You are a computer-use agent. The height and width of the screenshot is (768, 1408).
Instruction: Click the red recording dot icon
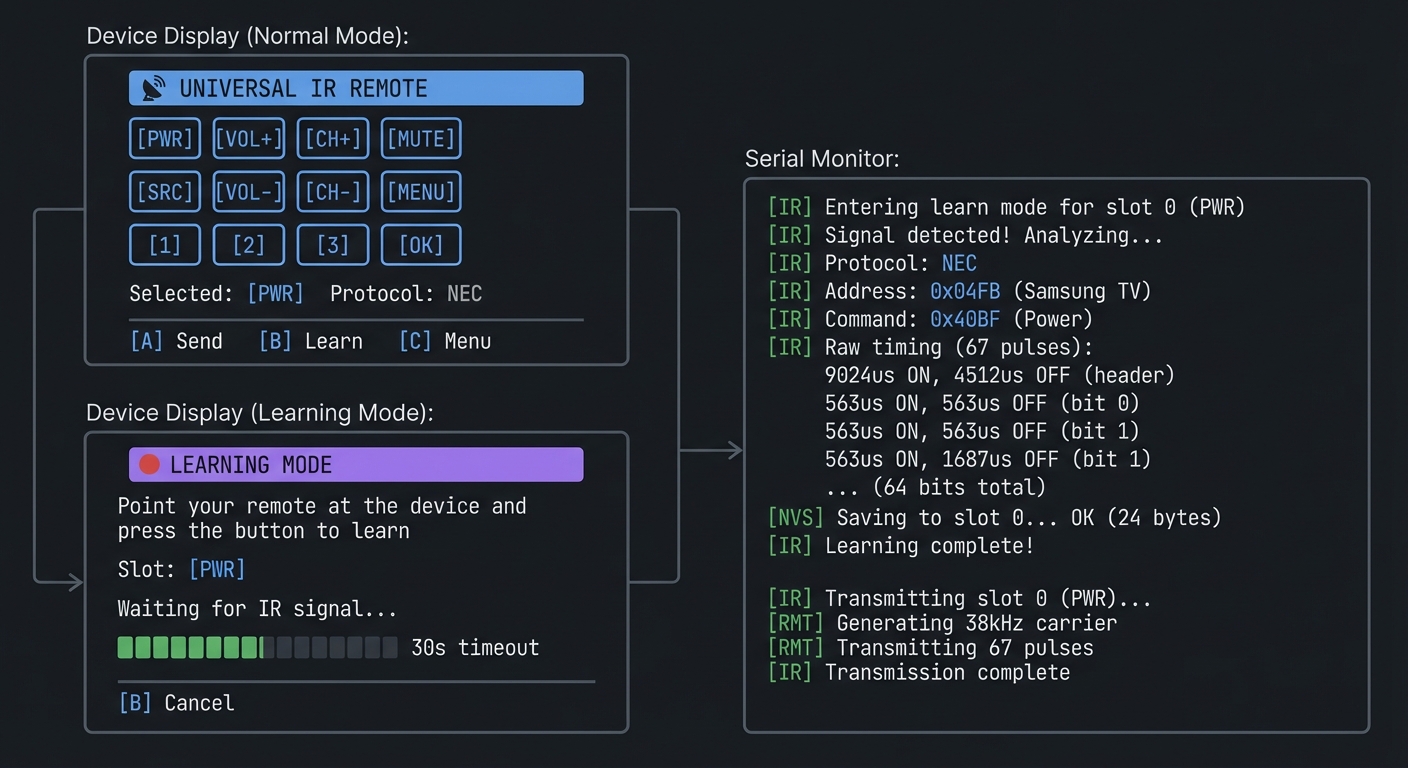point(149,465)
